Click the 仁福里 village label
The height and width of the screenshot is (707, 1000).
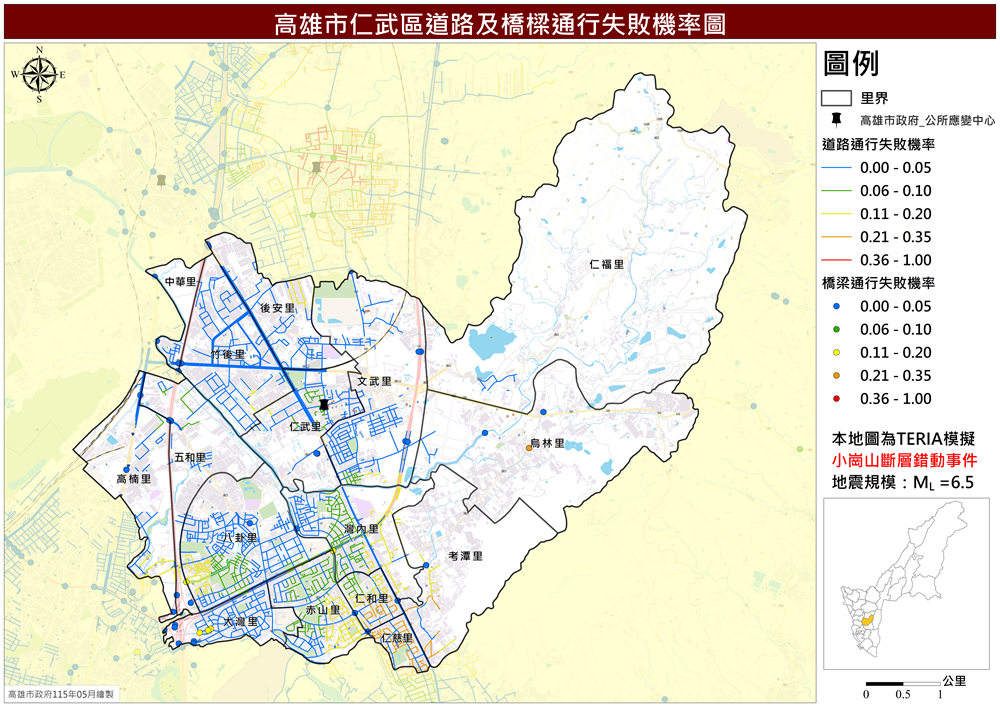[x=607, y=264]
